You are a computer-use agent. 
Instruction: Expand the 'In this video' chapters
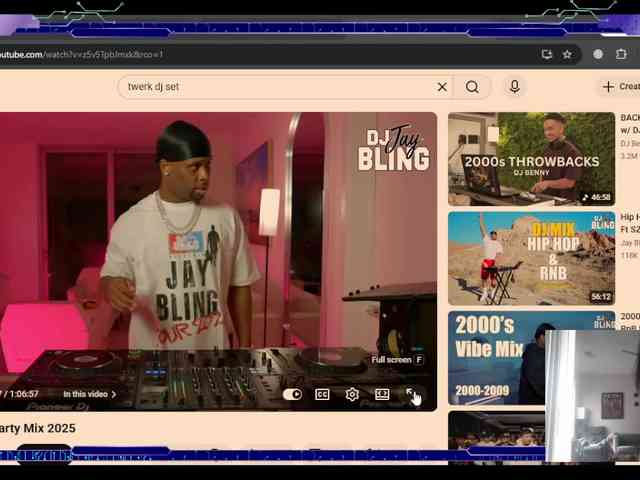pos(89,394)
